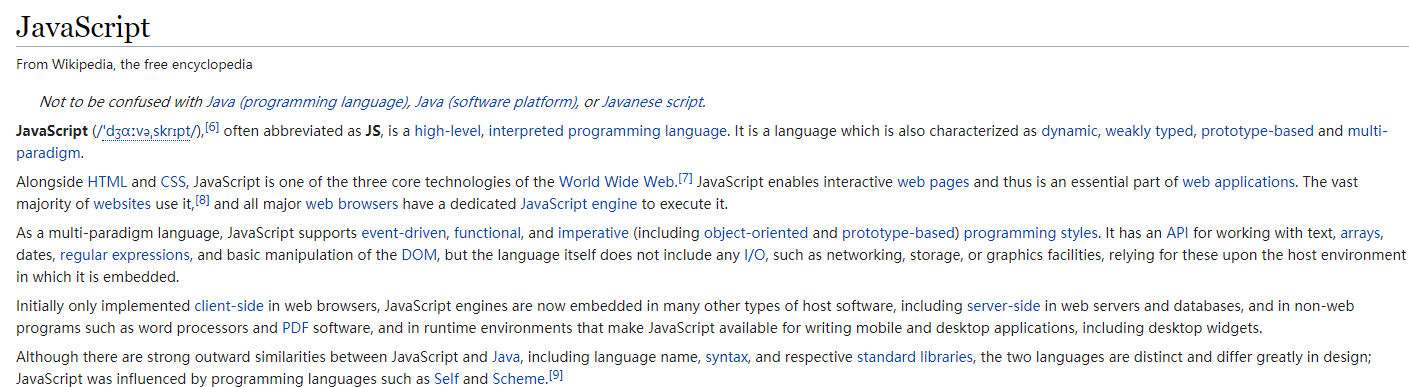The height and width of the screenshot is (387, 1409).
Task: Open citation reference [8]
Action: [202, 201]
